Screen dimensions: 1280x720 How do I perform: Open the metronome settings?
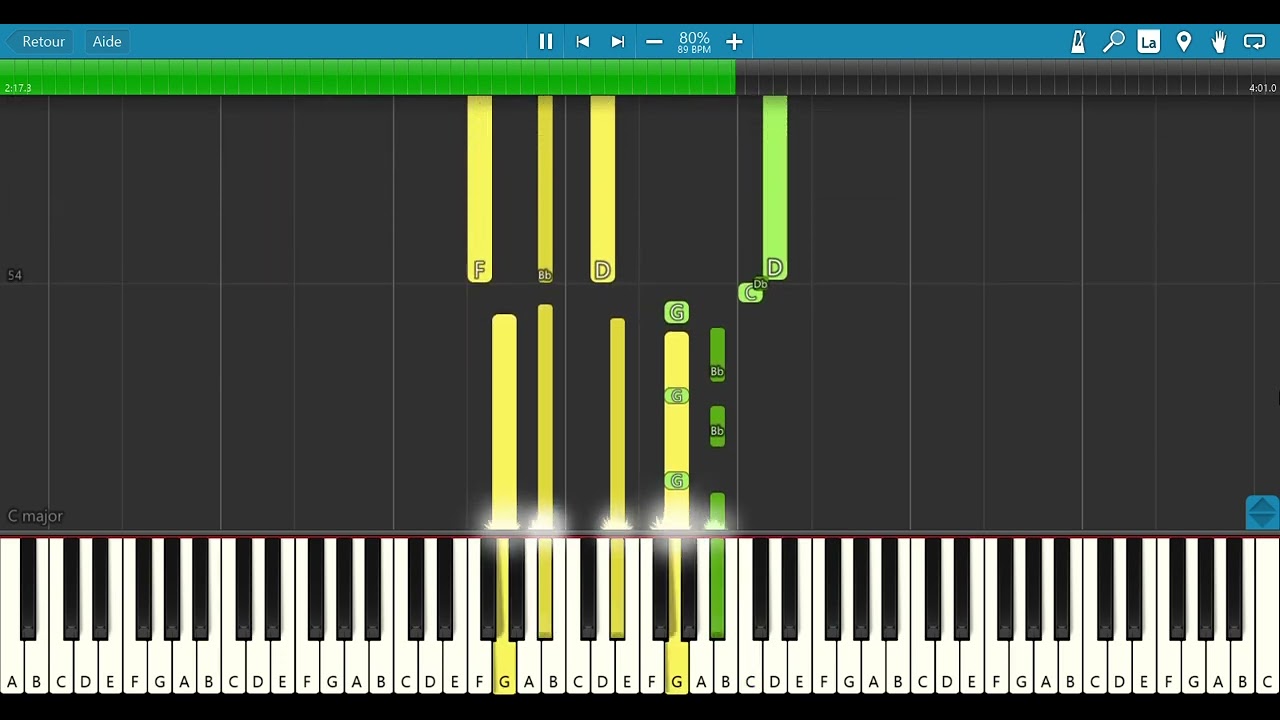click(x=1078, y=42)
